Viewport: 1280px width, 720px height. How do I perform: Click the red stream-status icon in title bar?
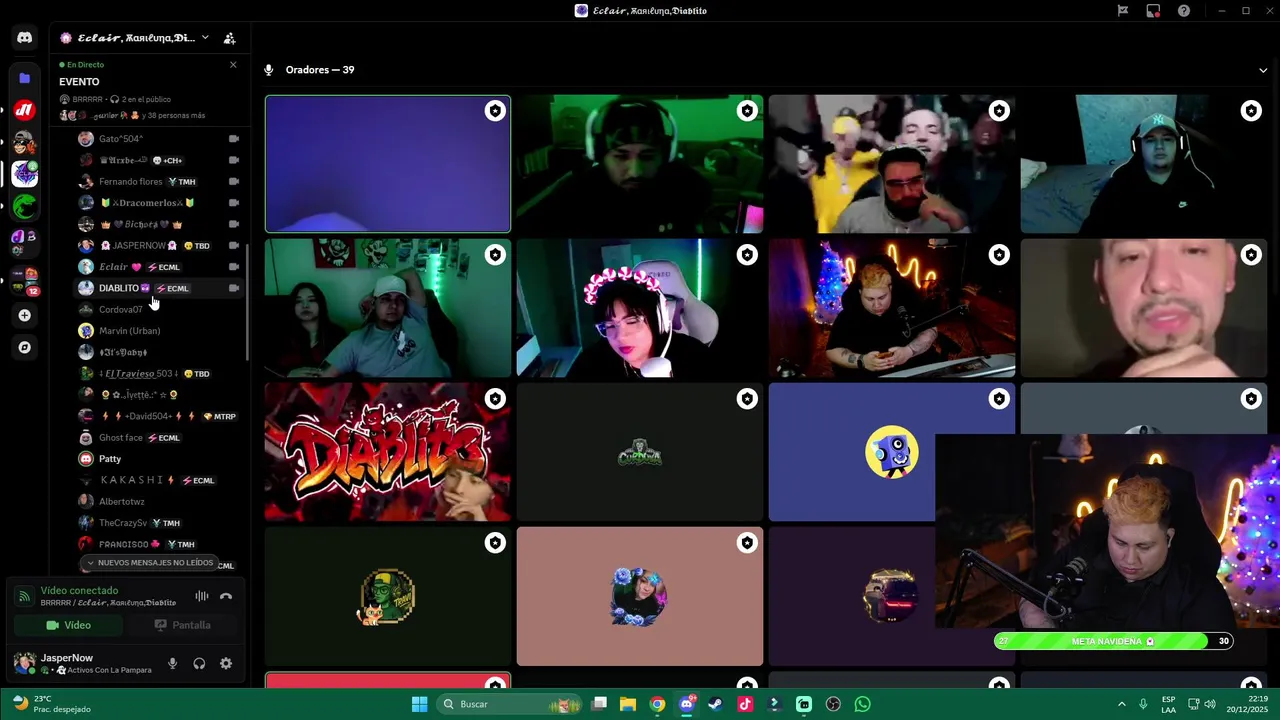[x=1153, y=11]
